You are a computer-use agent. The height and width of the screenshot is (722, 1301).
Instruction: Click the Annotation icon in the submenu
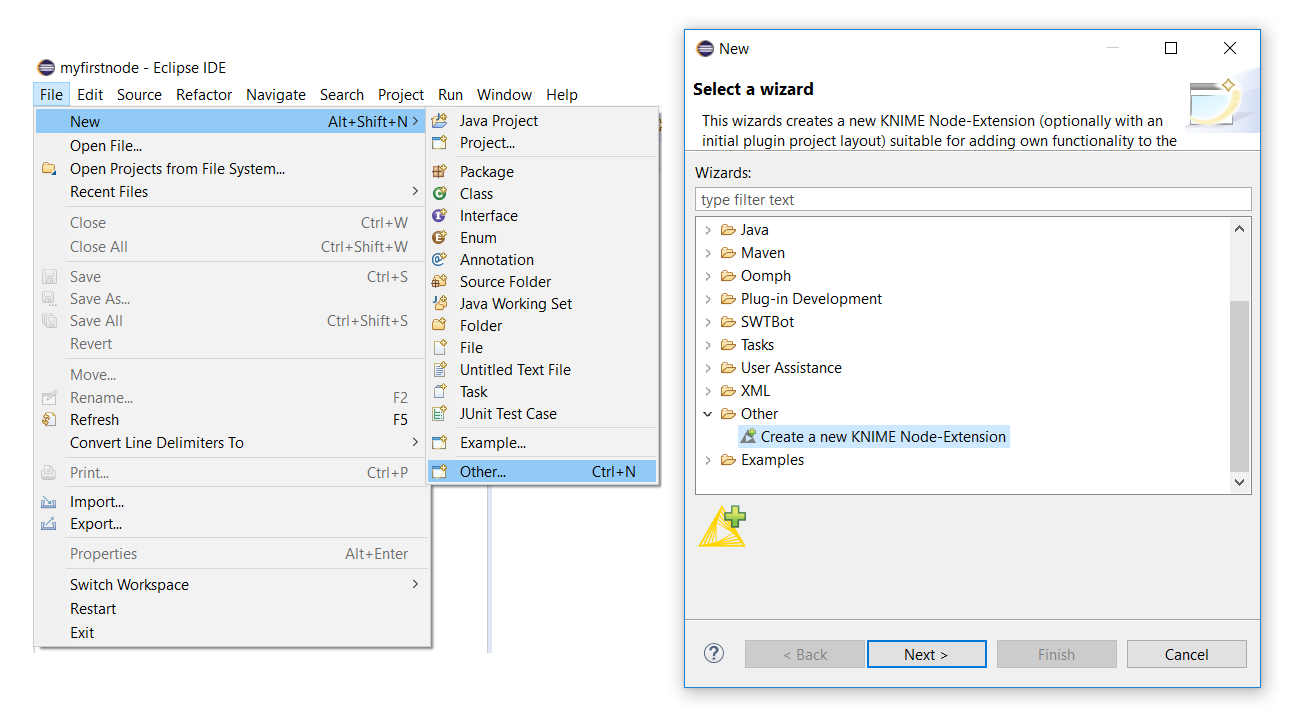(439, 260)
